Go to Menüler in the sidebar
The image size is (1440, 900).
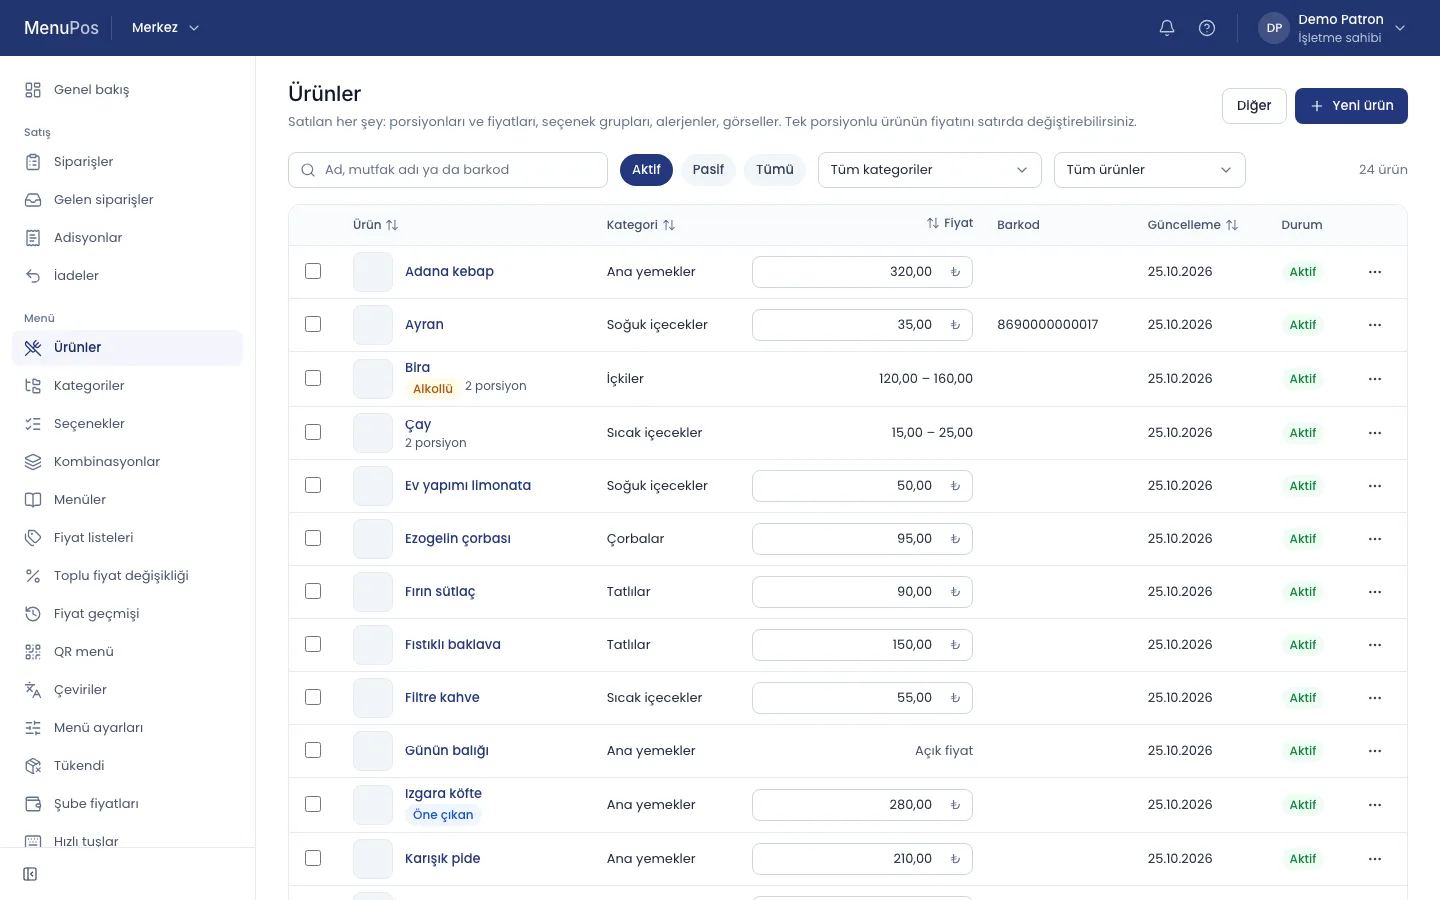tap(127, 500)
